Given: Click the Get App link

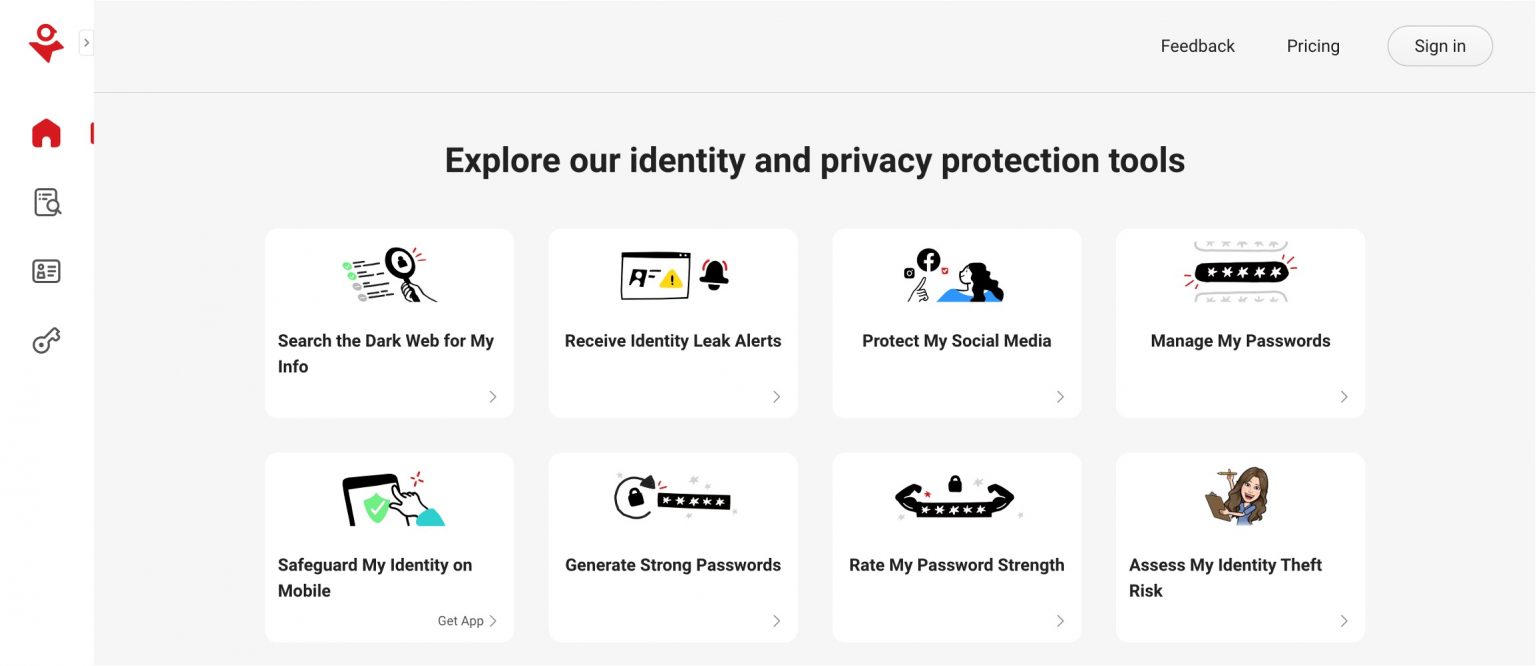Looking at the screenshot, I should tap(467, 621).
